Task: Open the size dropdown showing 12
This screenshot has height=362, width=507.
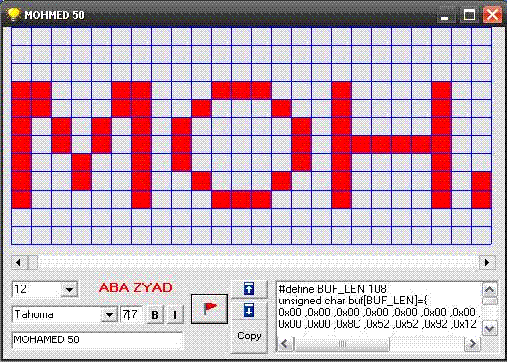Action: (x=69, y=289)
